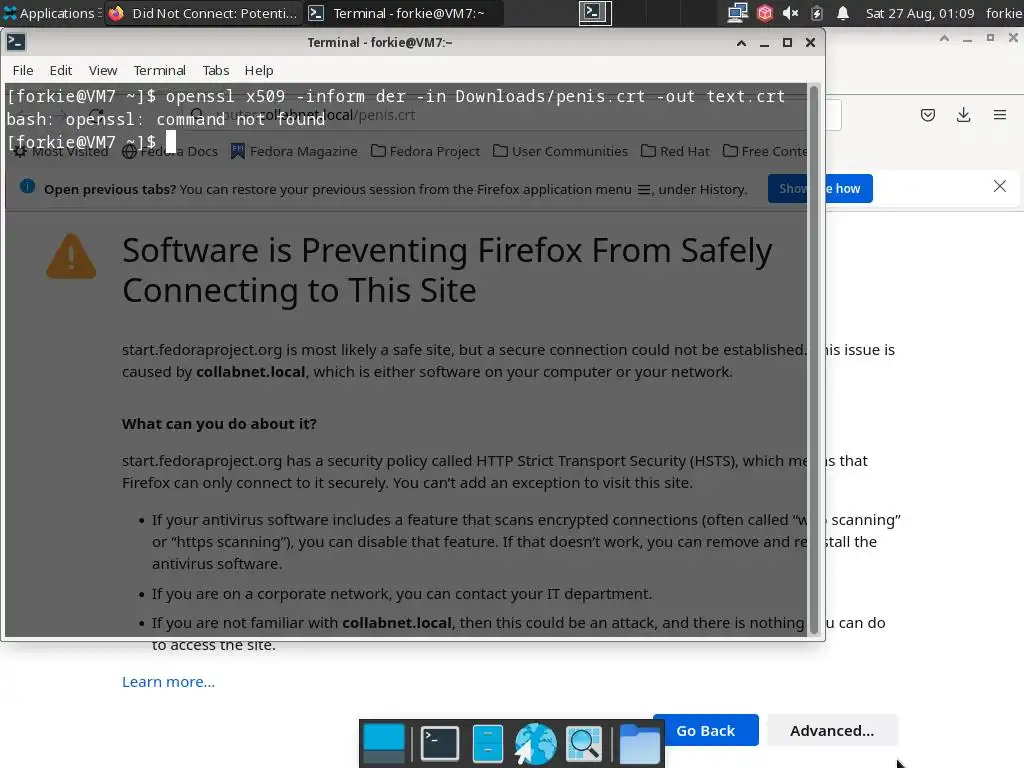Open the Help menu in Terminal
Viewport: 1024px width, 768px height.
[x=259, y=71]
